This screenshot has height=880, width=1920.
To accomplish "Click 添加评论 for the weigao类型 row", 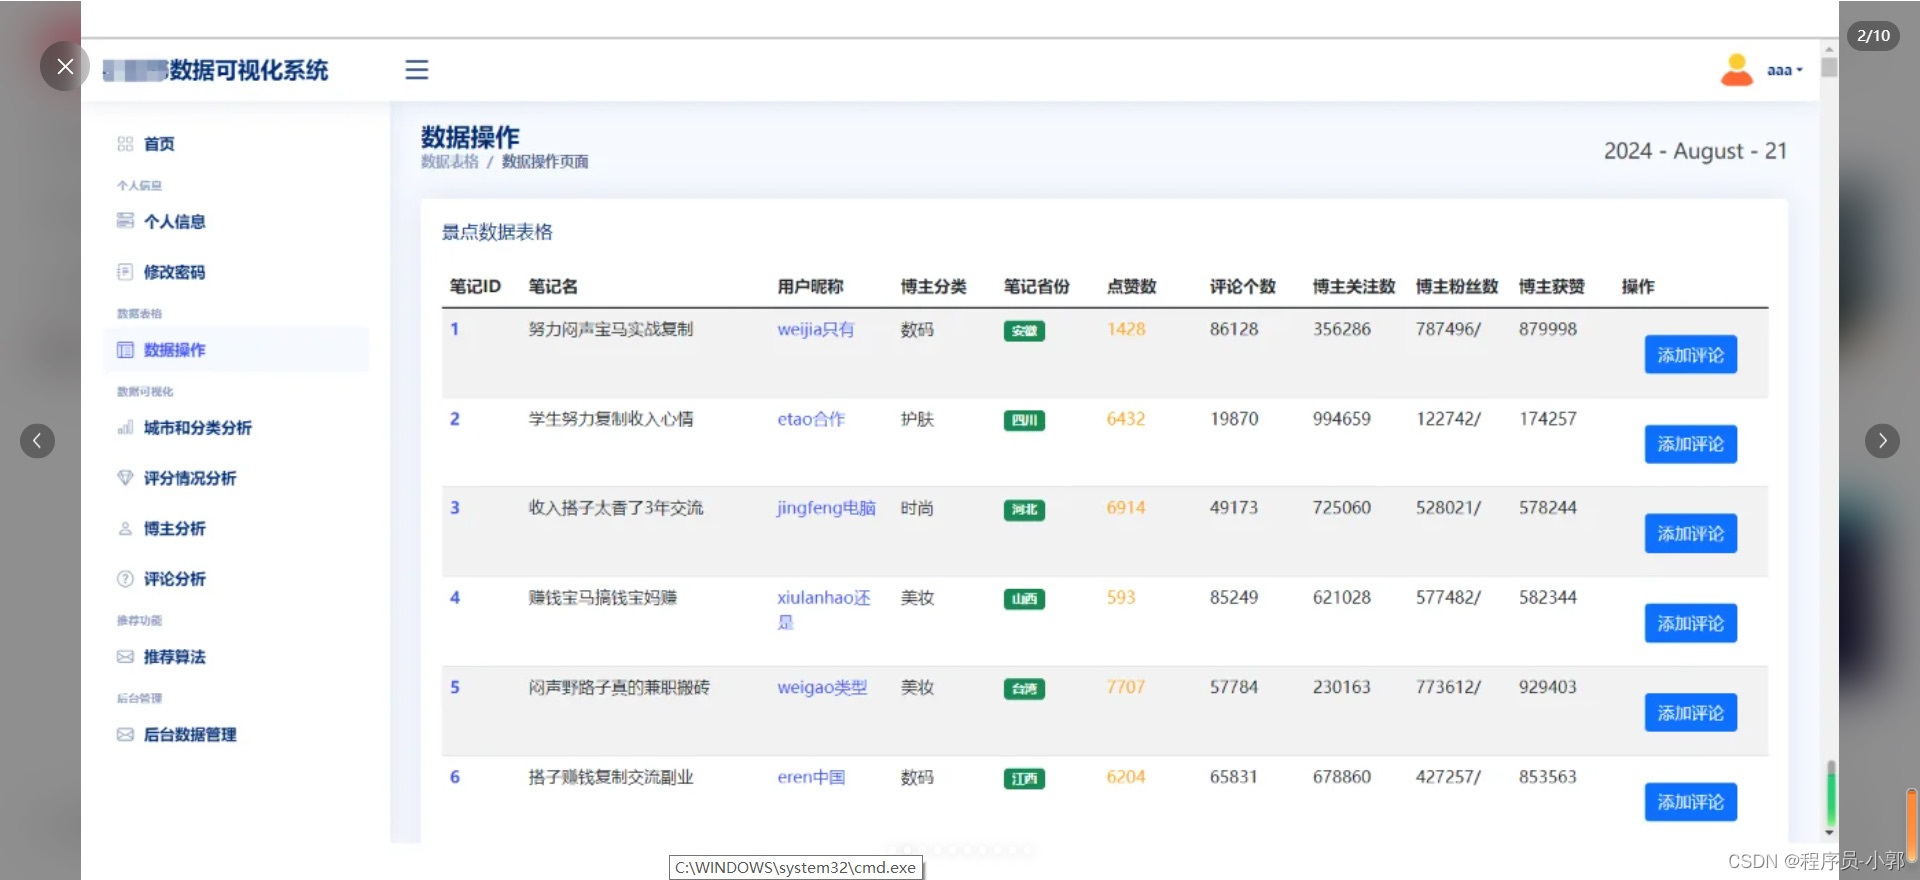I will pyautogui.click(x=1691, y=713).
